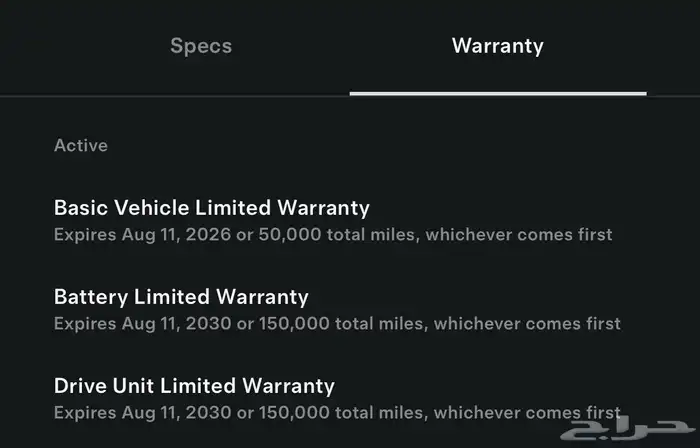Click gray divider line under Specs tab

coord(175,95)
